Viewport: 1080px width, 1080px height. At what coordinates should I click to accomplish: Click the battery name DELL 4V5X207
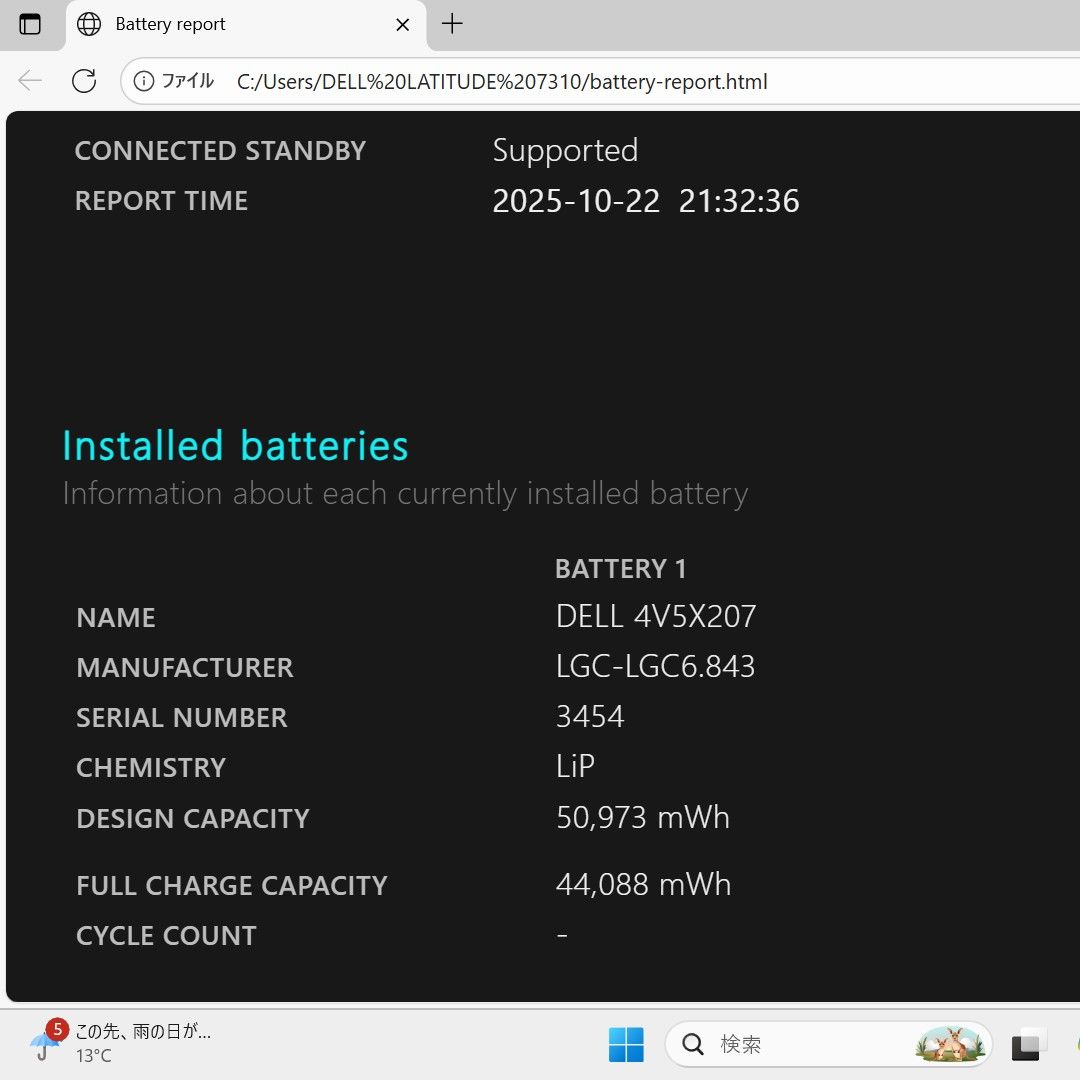tap(656, 617)
